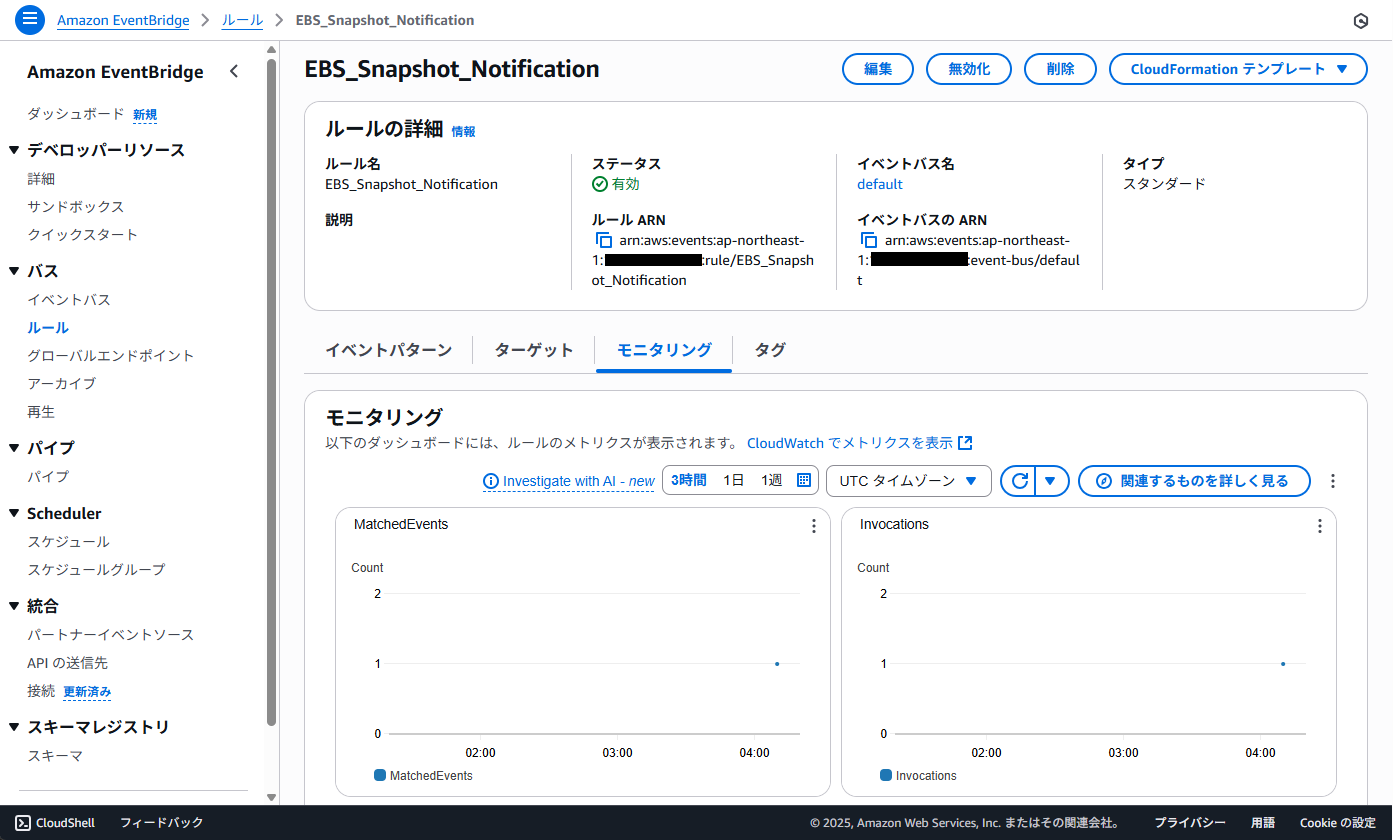Refresh the monitoring dashboard
The image size is (1393, 840).
point(1019,481)
